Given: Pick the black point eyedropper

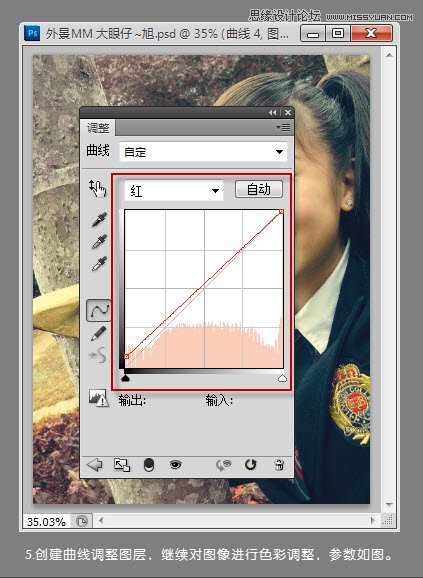Looking at the screenshot, I should (99, 219).
